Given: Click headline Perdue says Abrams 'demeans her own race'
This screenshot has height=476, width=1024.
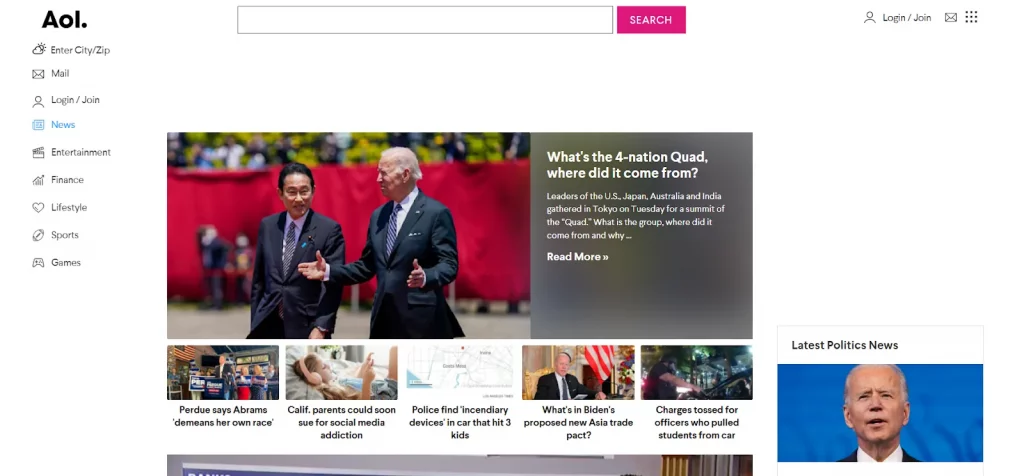Looking at the screenshot, I should click(x=223, y=416).
